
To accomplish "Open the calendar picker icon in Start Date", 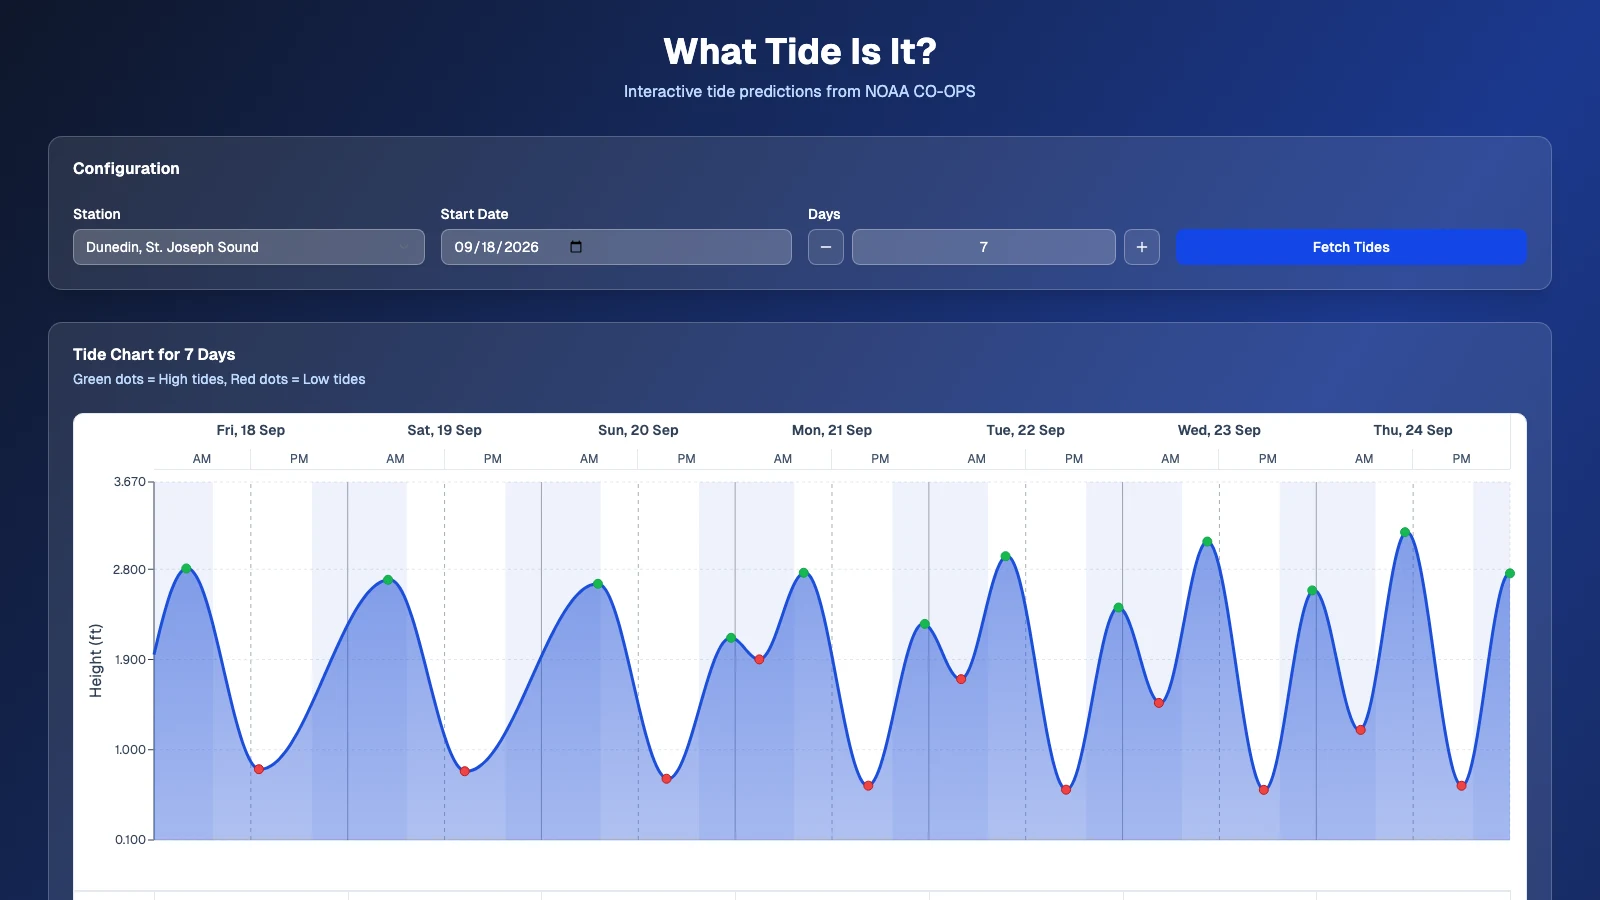I will point(576,247).
